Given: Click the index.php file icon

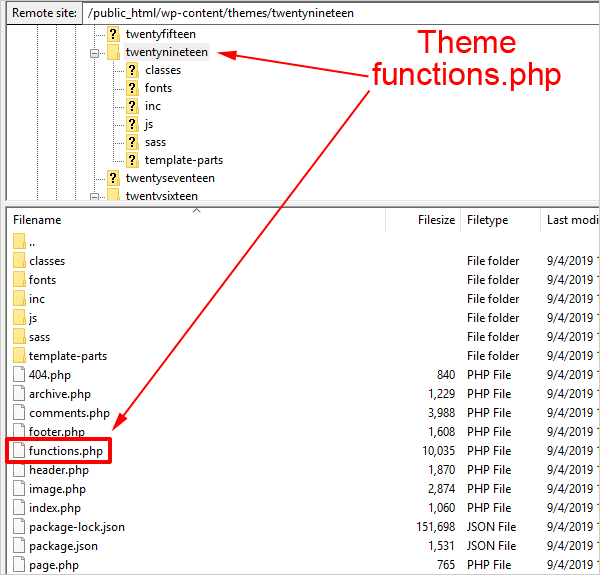Looking at the screenshot, I should [x=19, y=508].
